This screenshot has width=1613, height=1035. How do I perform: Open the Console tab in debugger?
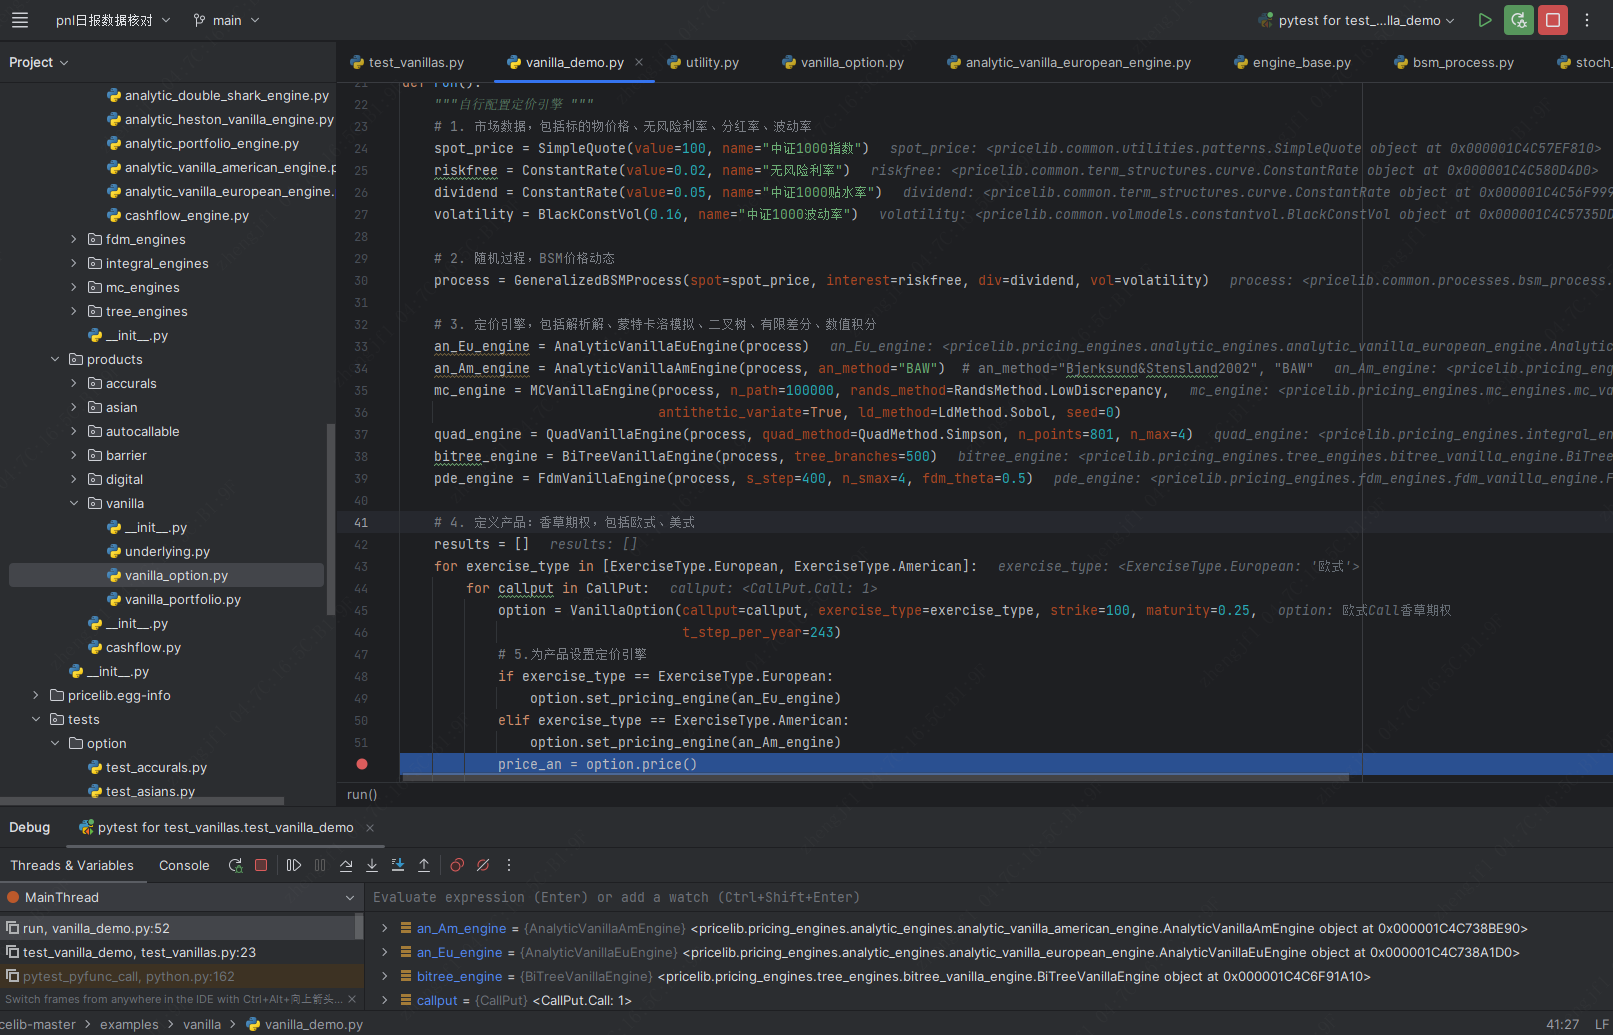click(184, 865)
